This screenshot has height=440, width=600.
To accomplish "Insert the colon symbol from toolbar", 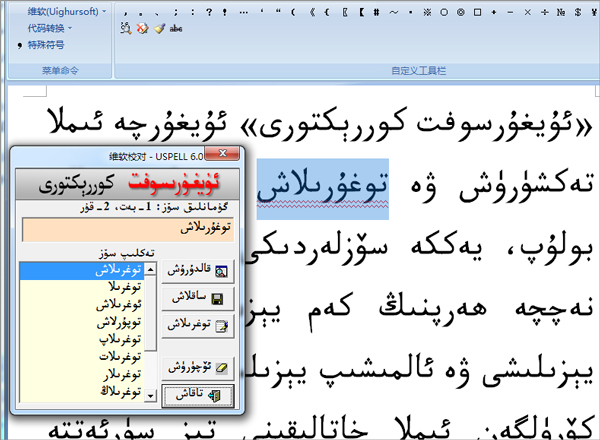I will pyautogui.click(x=192, y=13).
